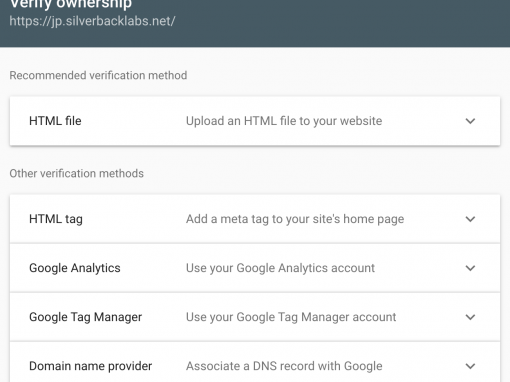The height and width of the screenshot is (382, 510).
Task: Expand the HTML tag chevron arrow
Action: tap(470, 219)
